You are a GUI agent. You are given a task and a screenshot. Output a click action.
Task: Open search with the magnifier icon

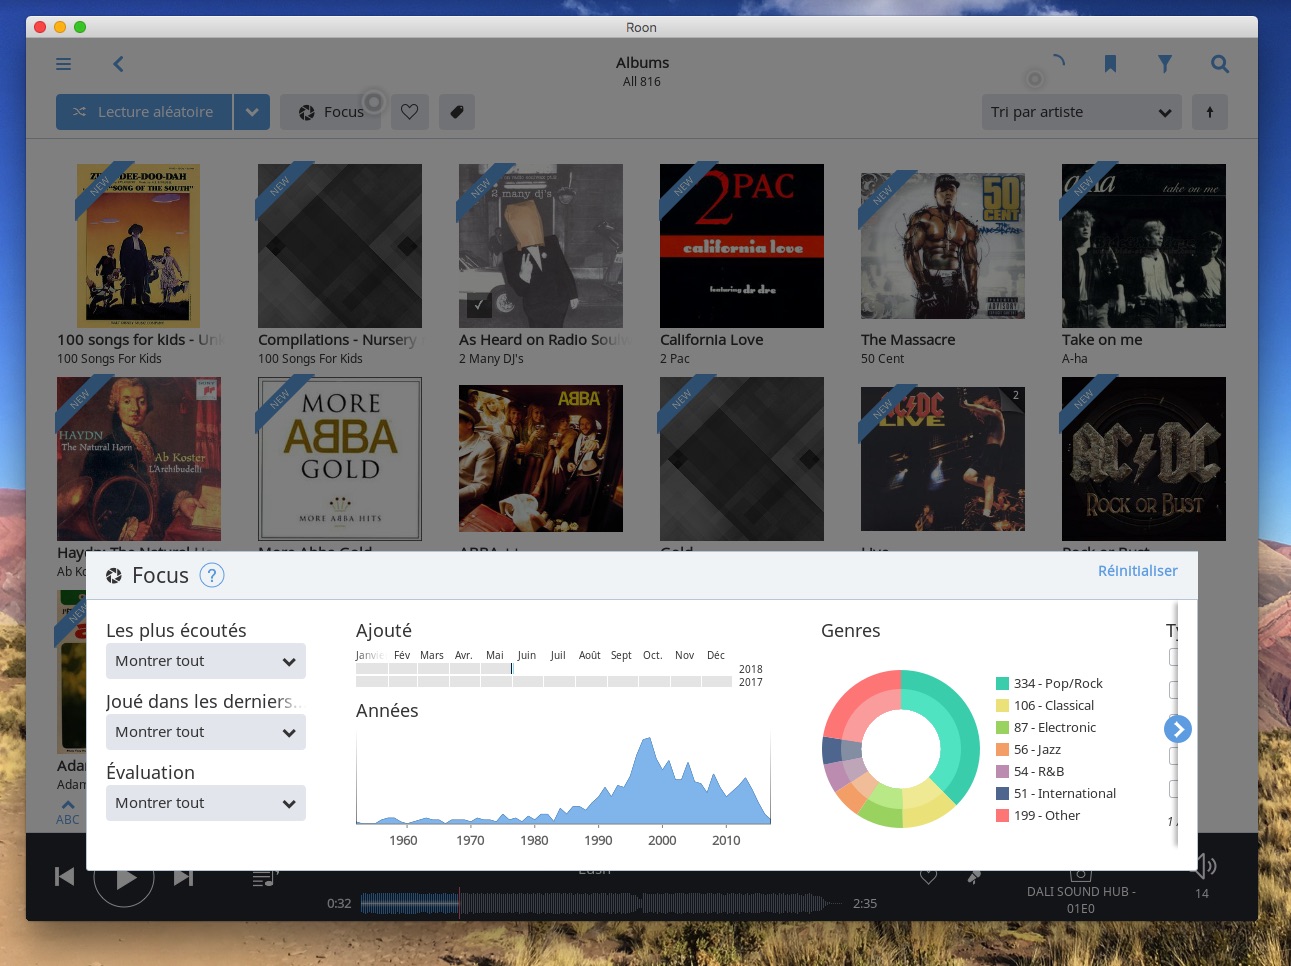pyautogui.click(x=1220, y=64)
